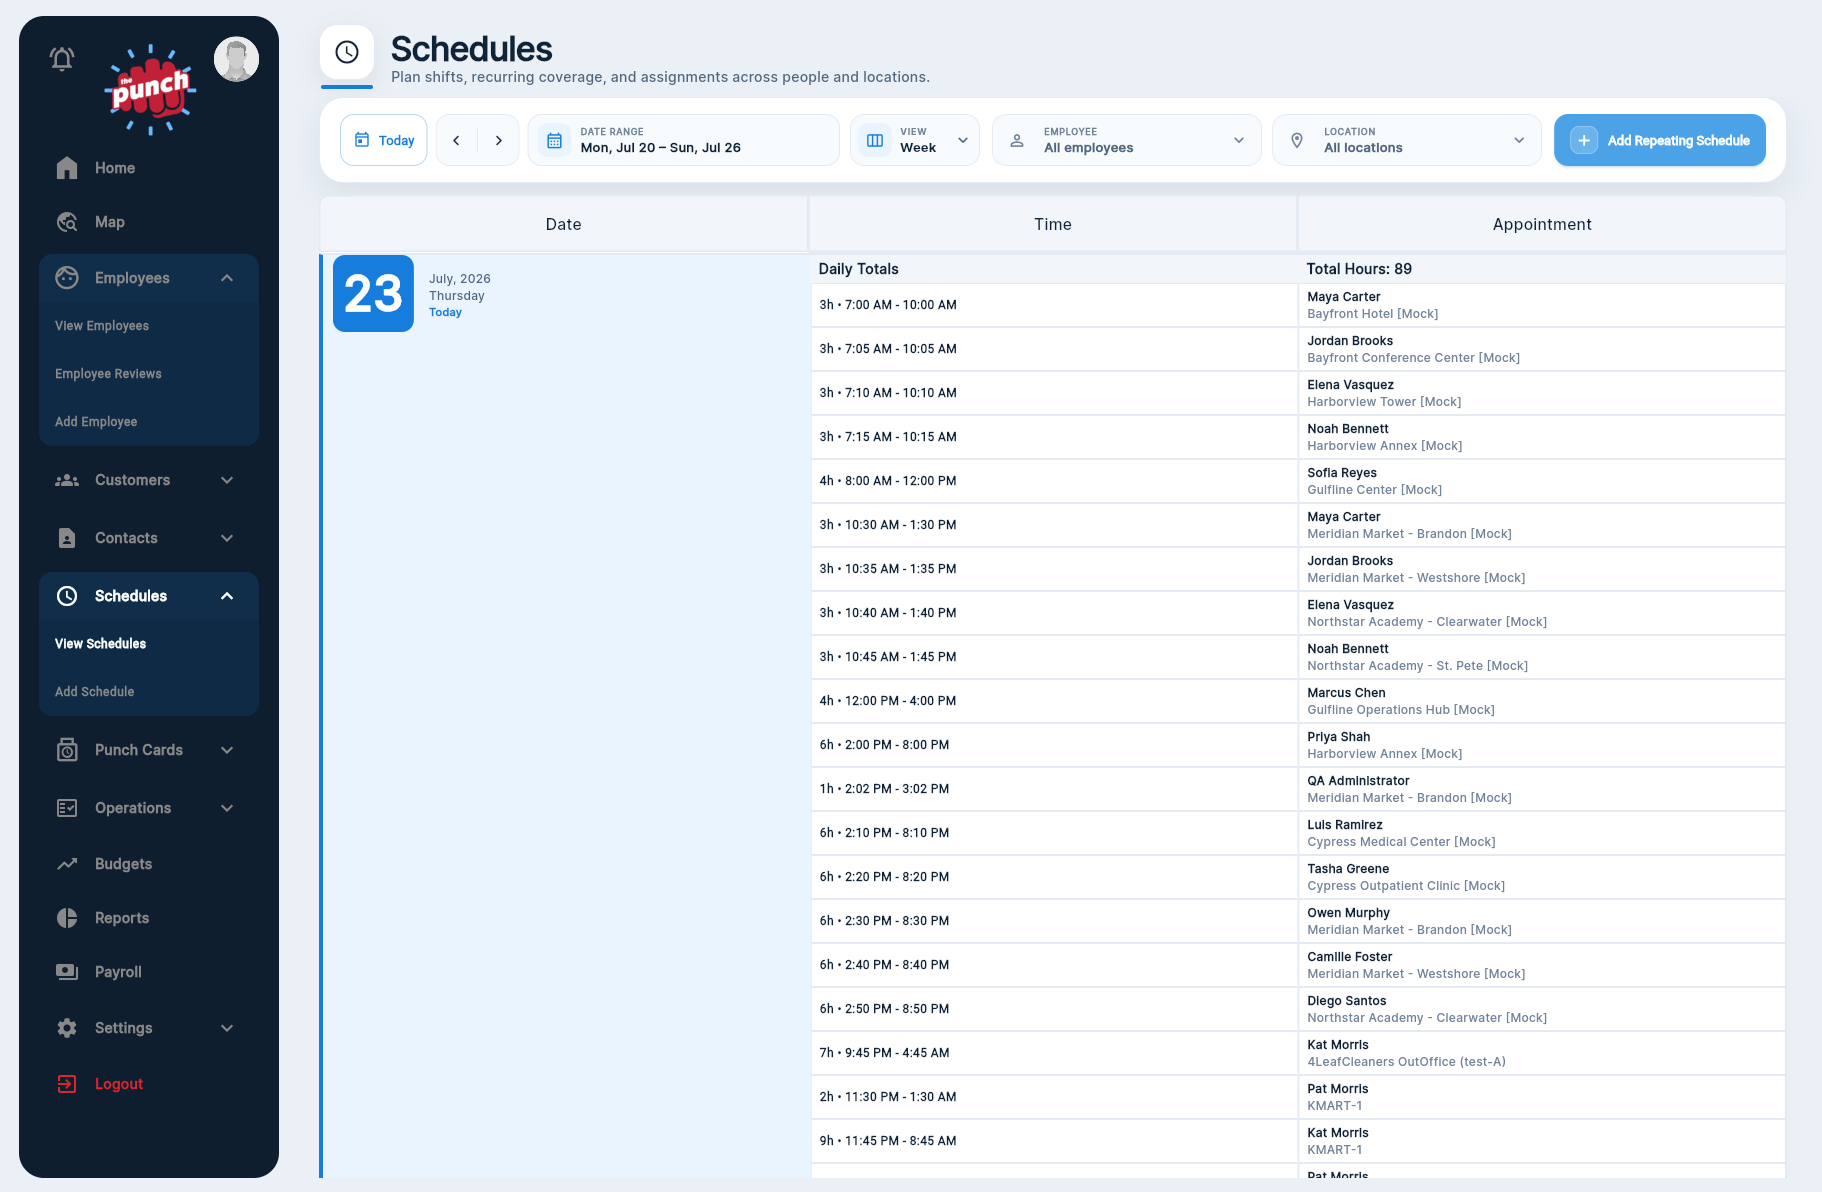This screenshot has height=1192, width=1822.
Task: Click the Budgets trend icon
Action: [67, 864]
